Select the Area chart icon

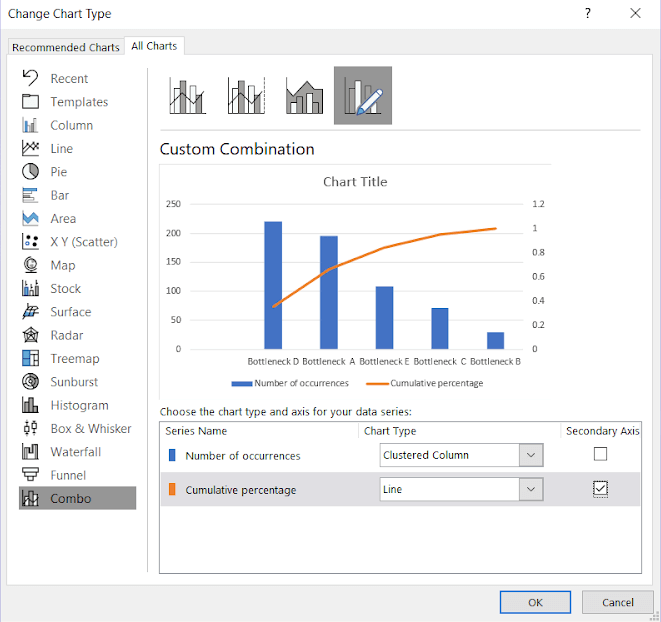click(x=30, y=218)
